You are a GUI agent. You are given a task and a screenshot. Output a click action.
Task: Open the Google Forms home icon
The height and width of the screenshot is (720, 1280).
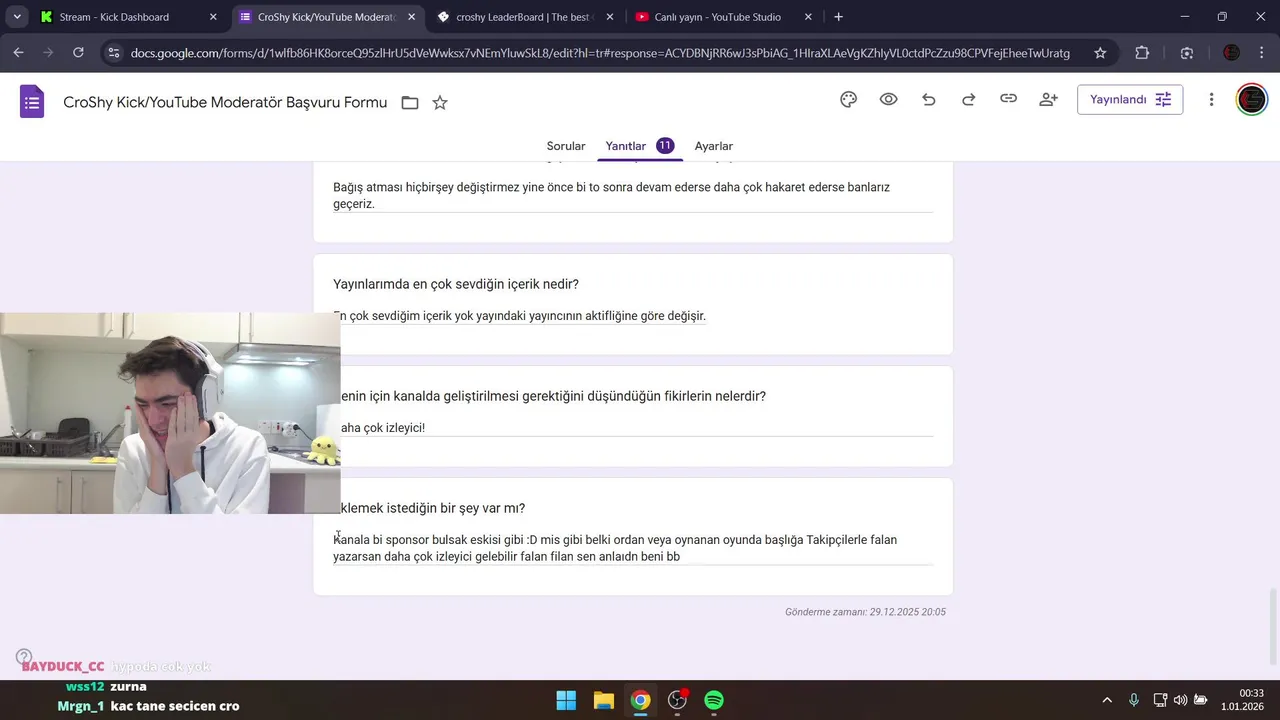[32, 102]
